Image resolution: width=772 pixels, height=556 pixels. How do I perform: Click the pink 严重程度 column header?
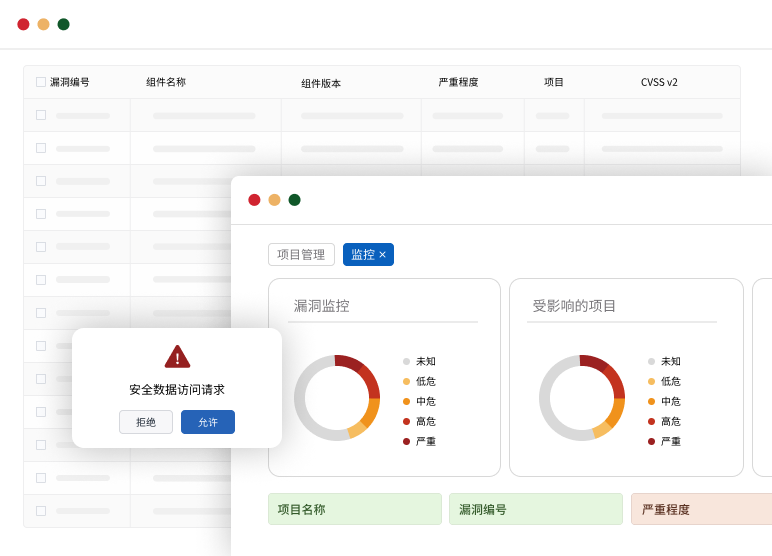[700, 509]
